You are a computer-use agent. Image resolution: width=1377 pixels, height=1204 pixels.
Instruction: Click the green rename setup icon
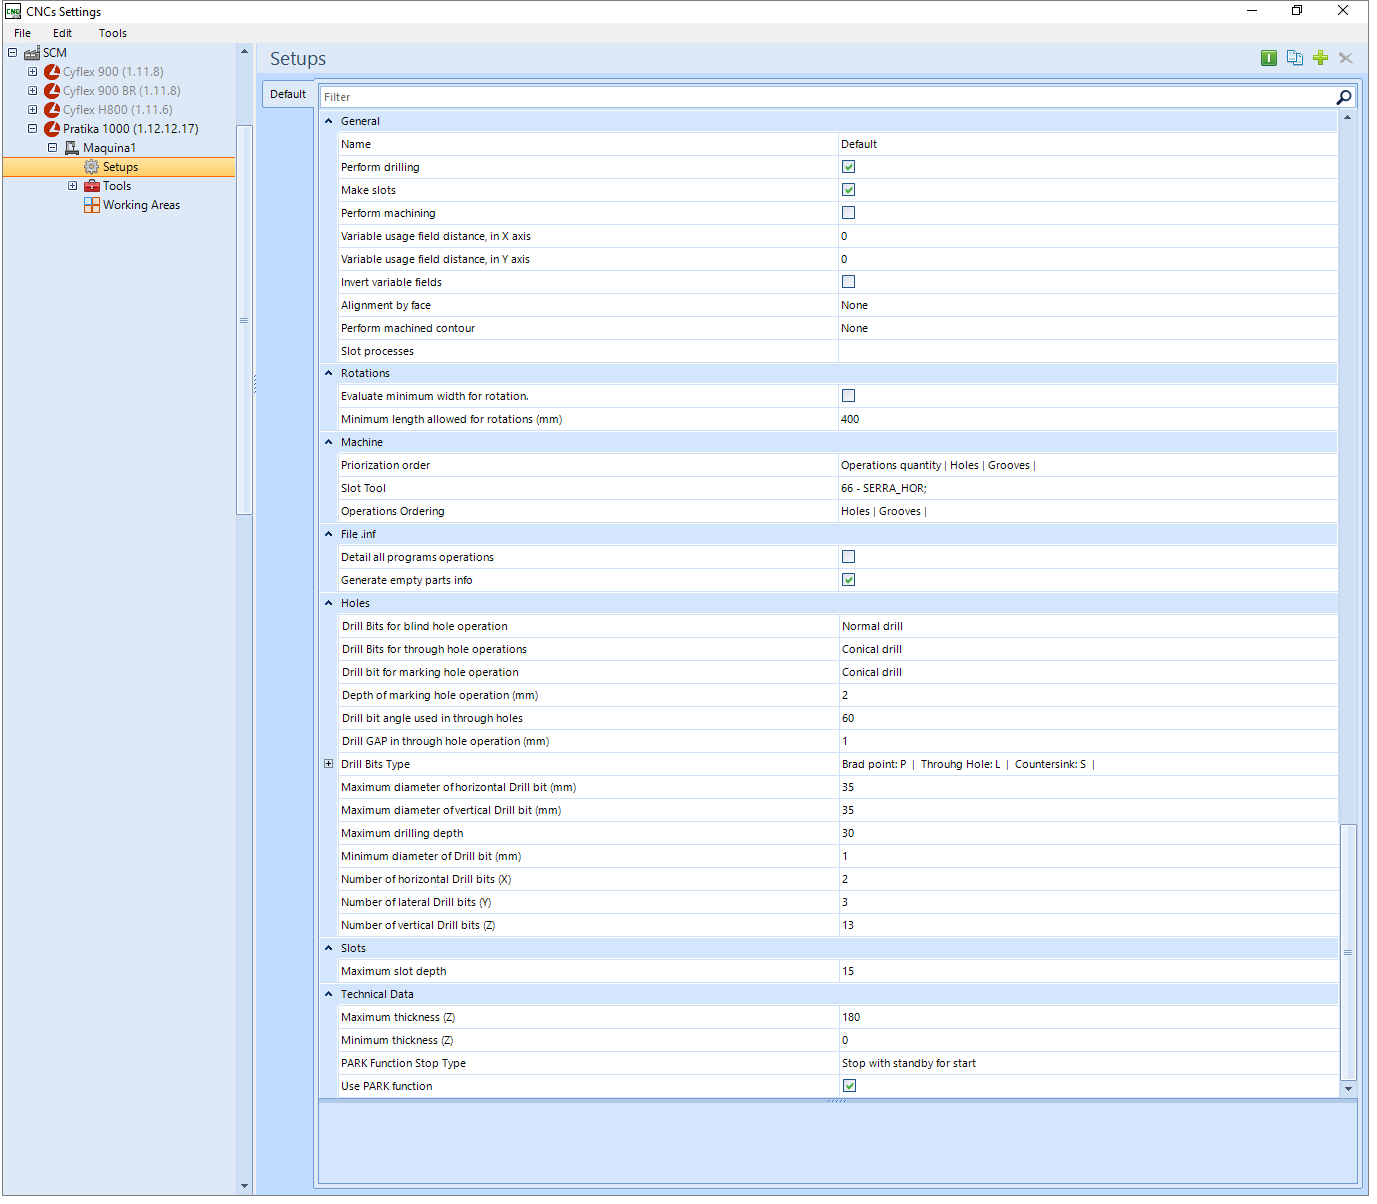click(1269, 58)
